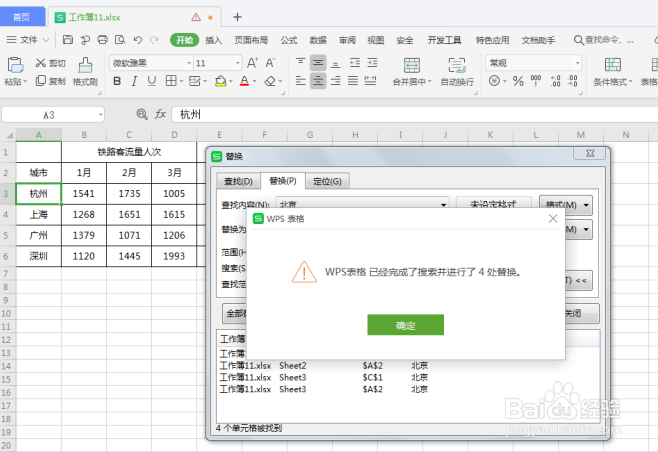The width and height of the screenshot is (658, 452).
Task: Align text right horizontally
Action: (x=335, y=81)
